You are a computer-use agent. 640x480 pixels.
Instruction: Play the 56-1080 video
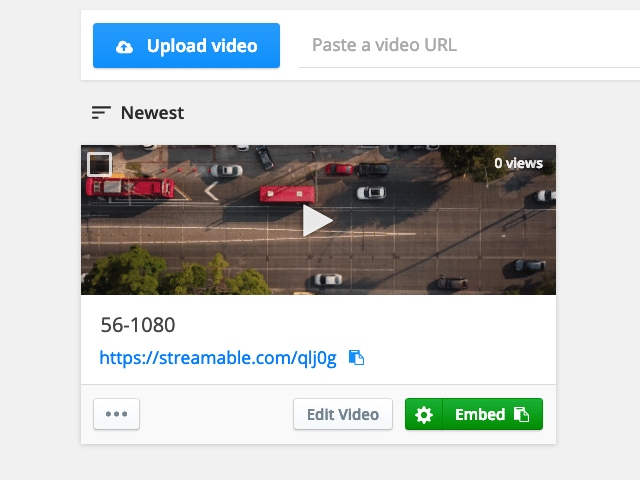point(318,220)
